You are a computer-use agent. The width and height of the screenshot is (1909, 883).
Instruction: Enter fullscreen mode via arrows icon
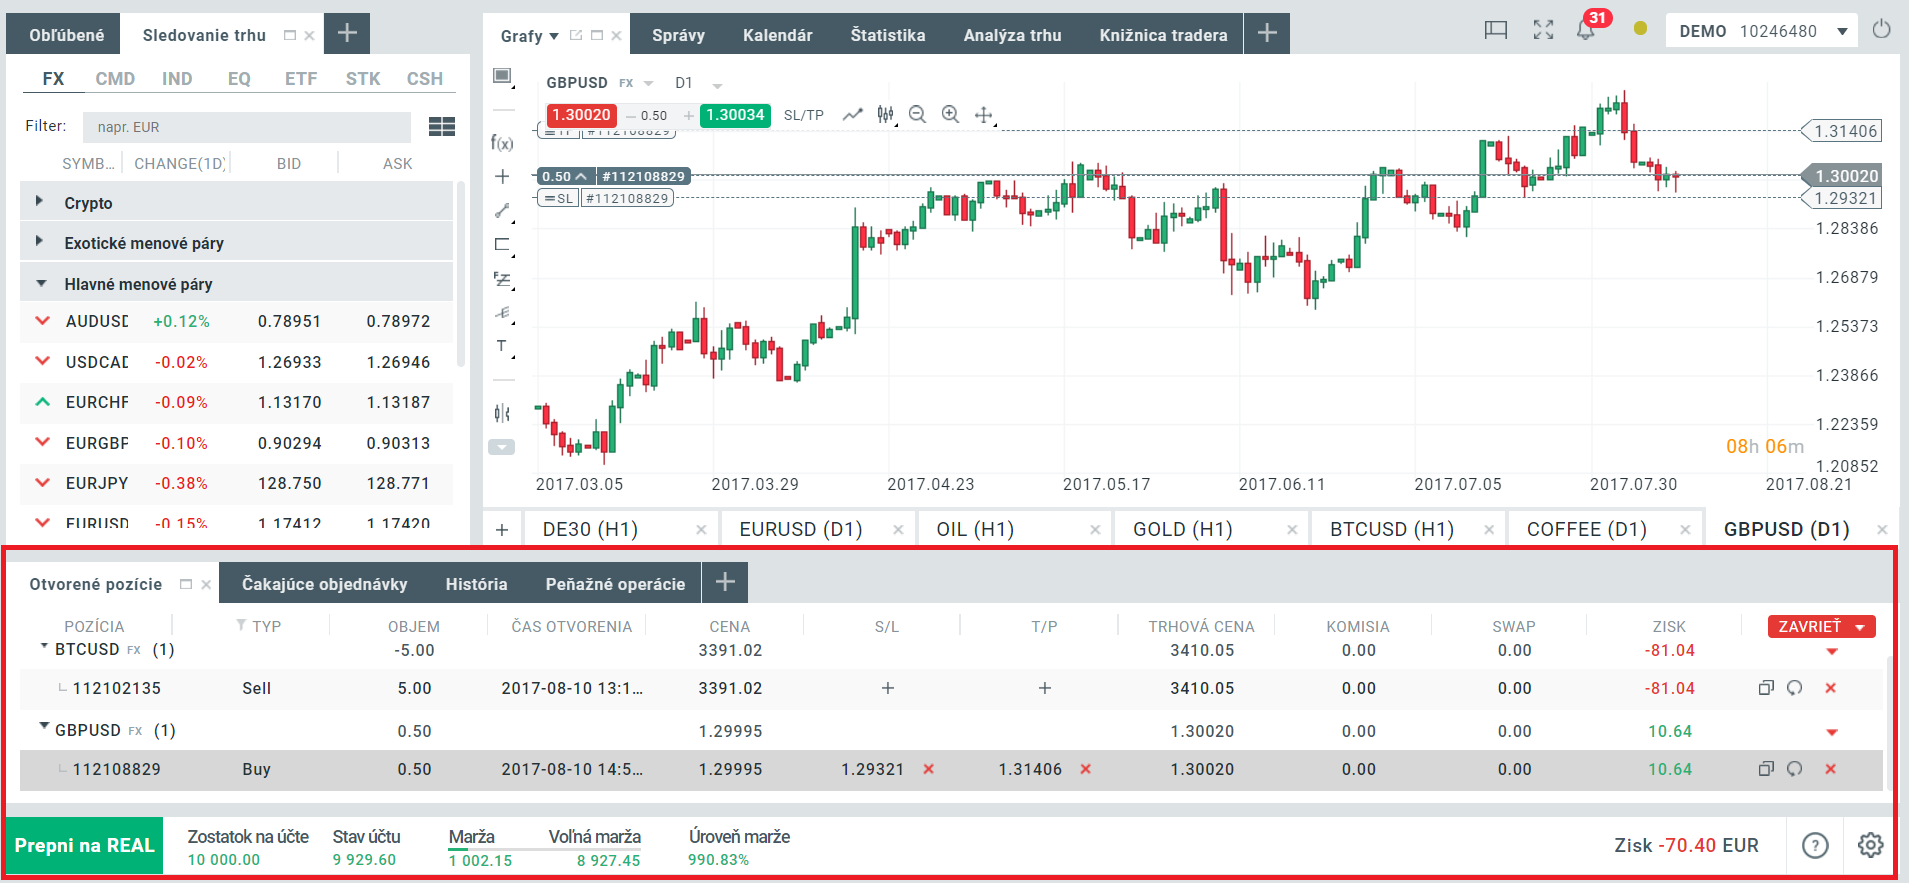click(1543, 30)
